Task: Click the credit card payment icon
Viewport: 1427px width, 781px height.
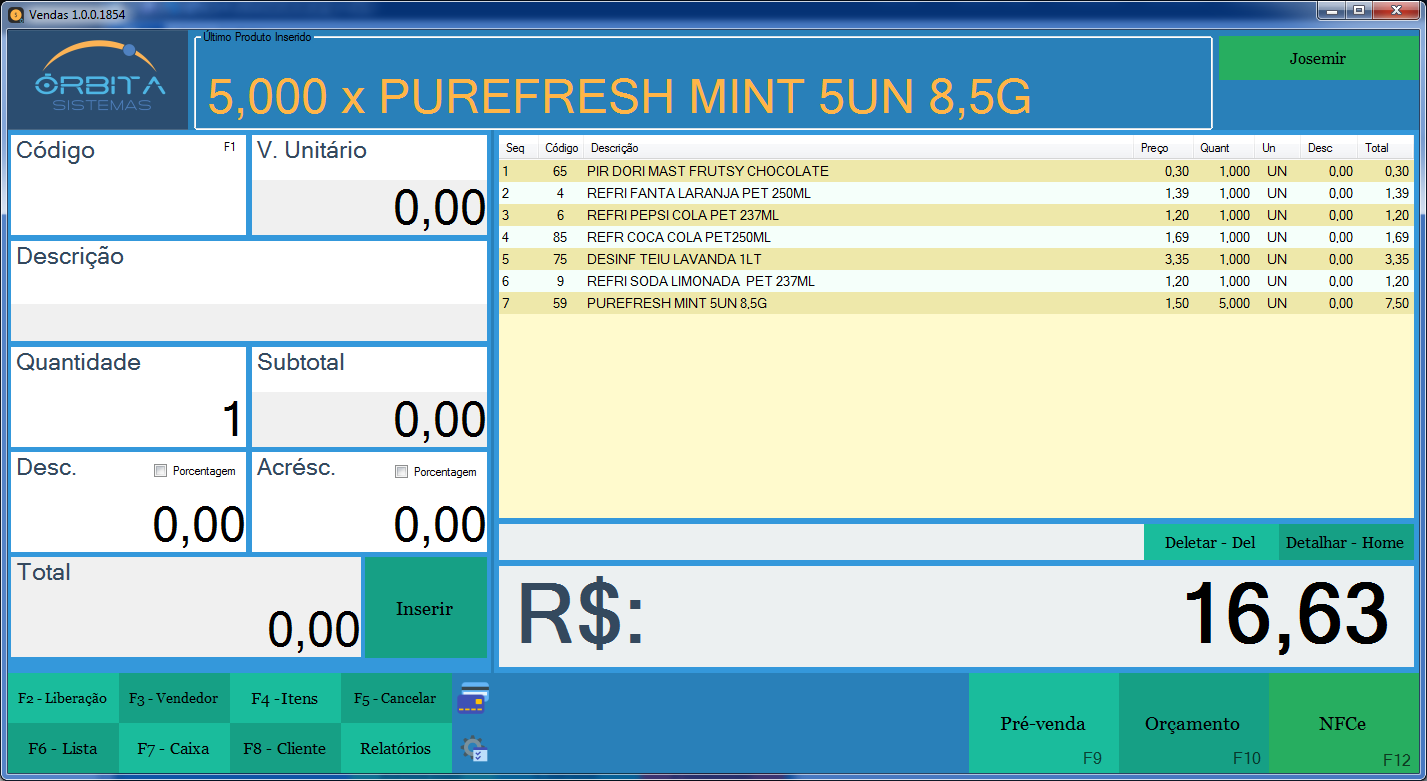Action: pyautogui.click(x=472, y=699)
